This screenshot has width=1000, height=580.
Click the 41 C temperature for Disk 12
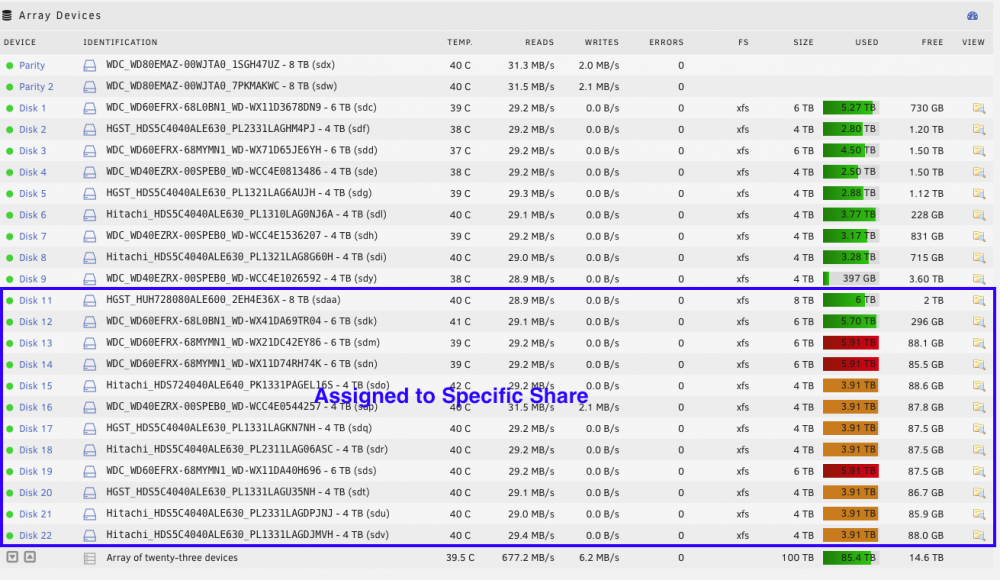point(460,322)
